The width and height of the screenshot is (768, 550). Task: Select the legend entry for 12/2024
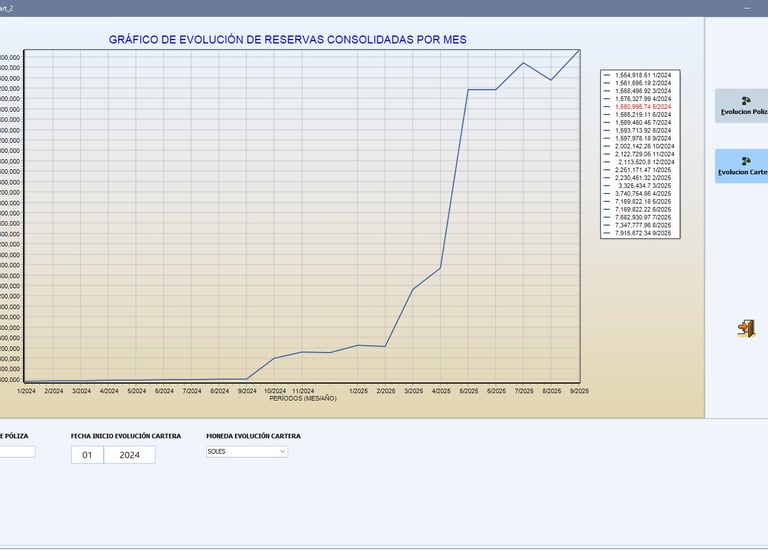point(639,162)
